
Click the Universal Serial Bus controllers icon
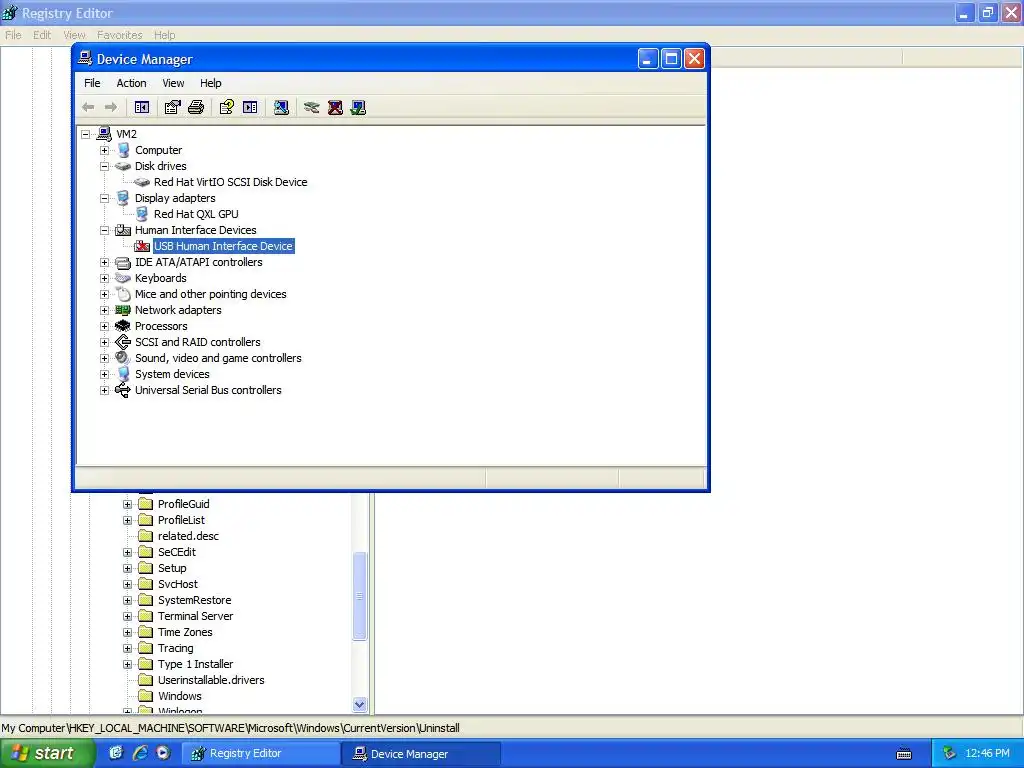pyautogui.click(x=123, y=390)
